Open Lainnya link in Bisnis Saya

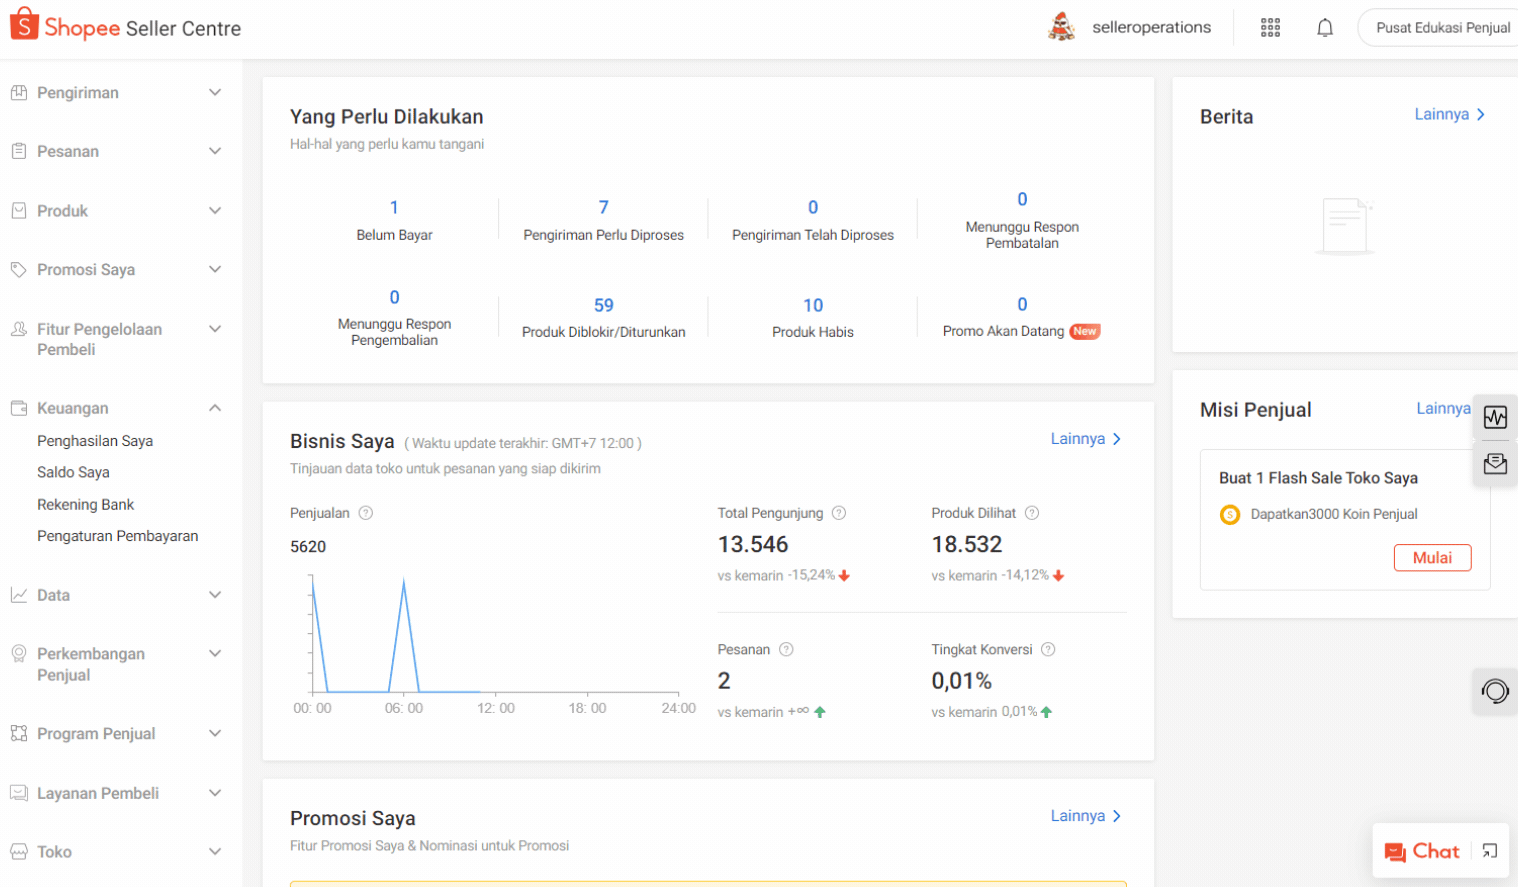[1085, 439]
